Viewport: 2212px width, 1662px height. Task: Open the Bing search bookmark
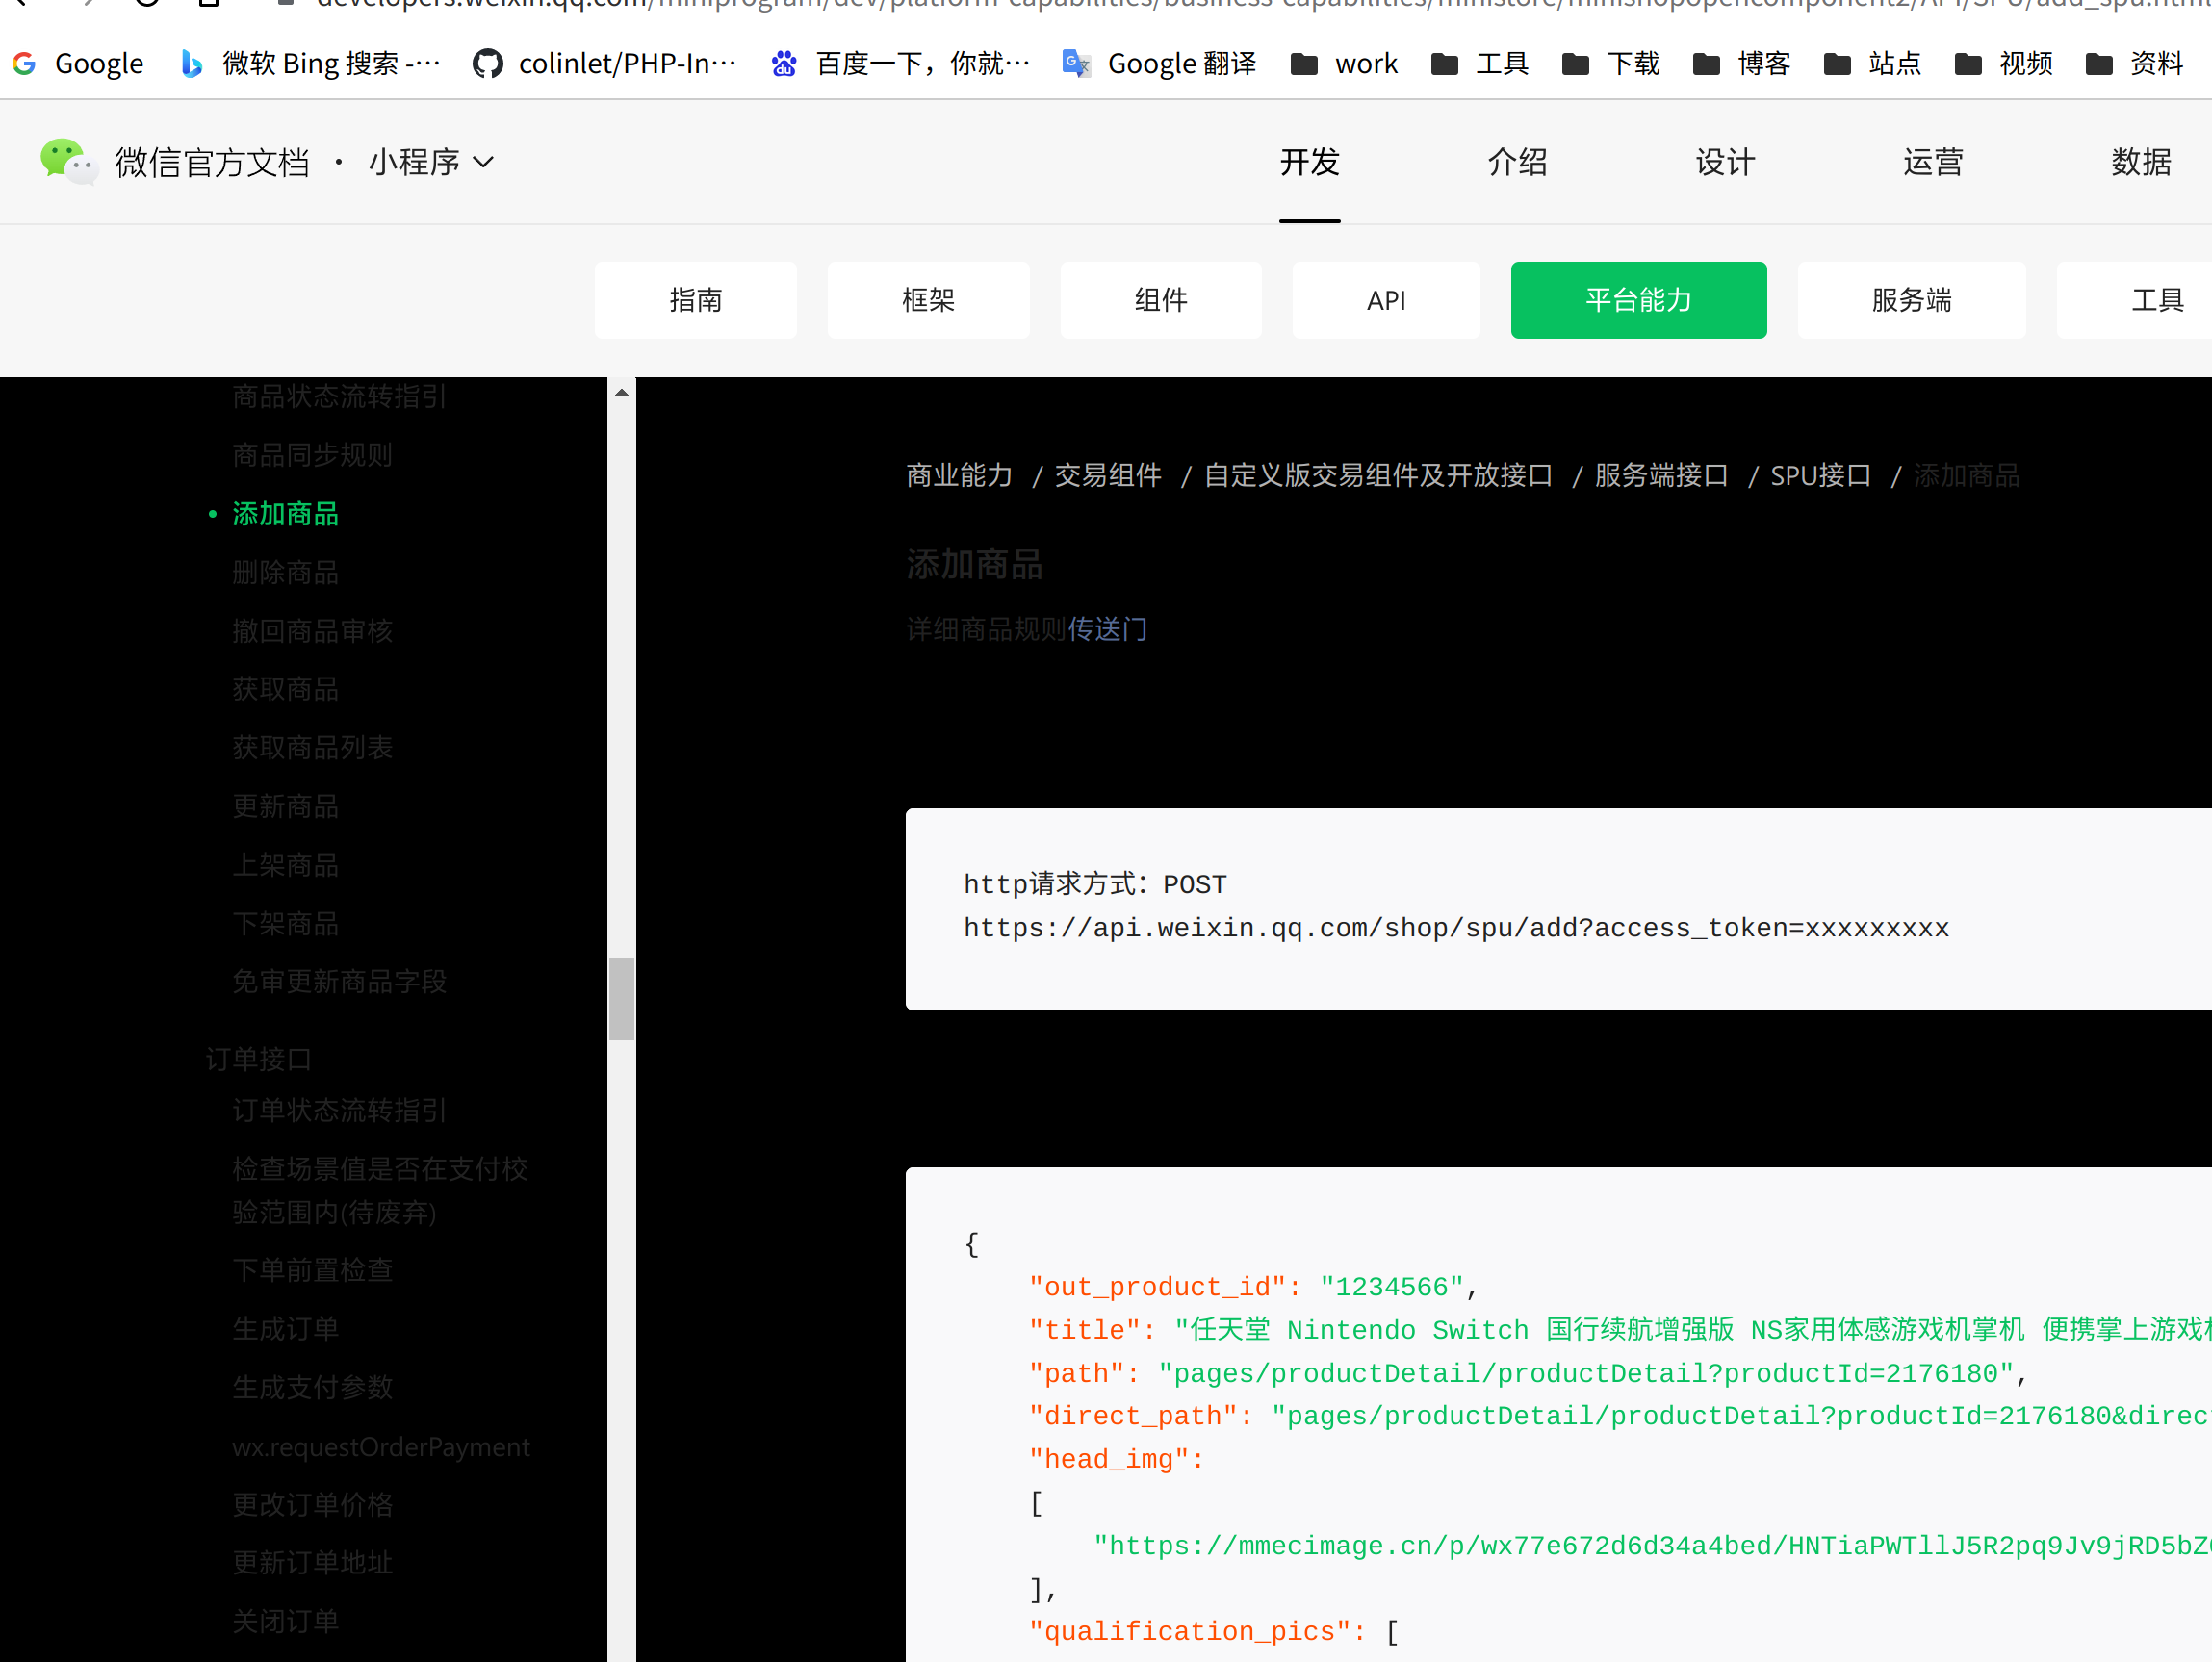pyautogui.click(x=309, y=64)
